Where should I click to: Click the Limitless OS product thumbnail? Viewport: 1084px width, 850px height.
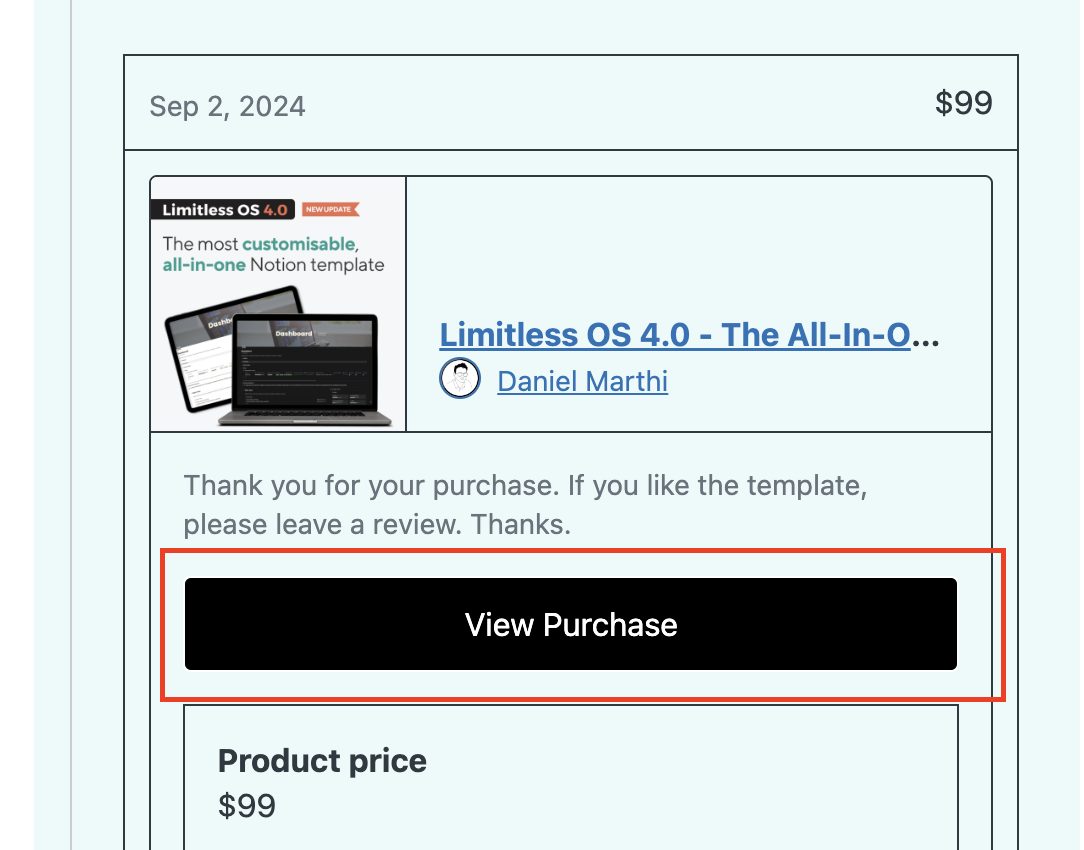click(x=278, y=304)
